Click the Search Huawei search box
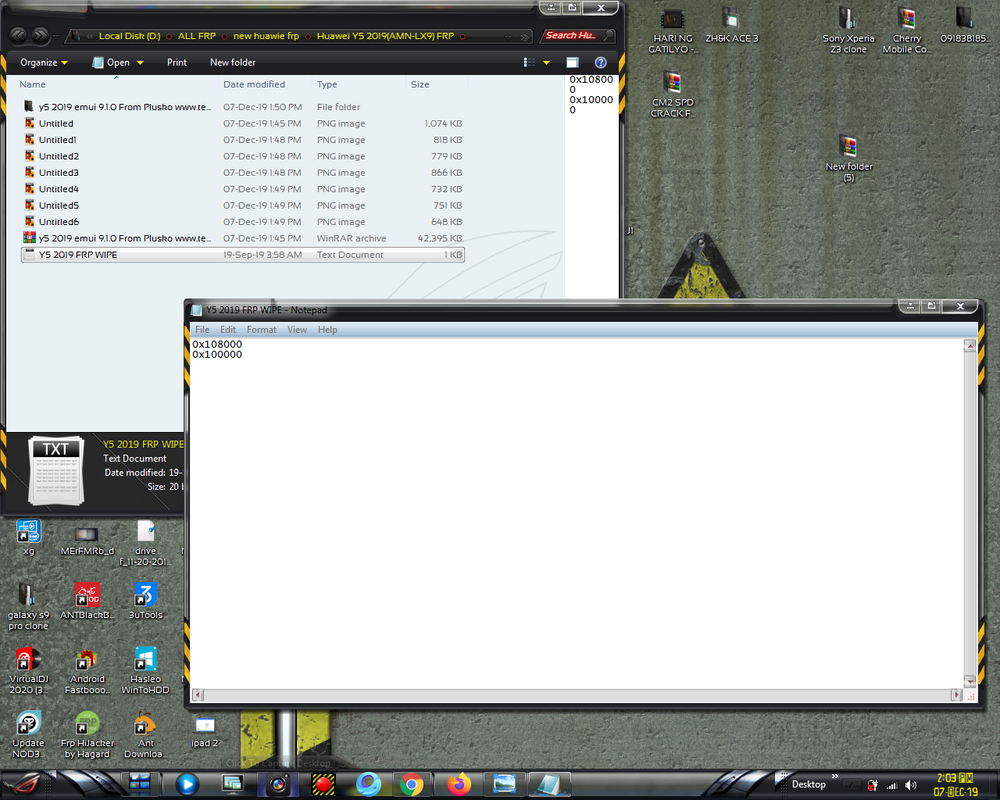 [577, 36]
